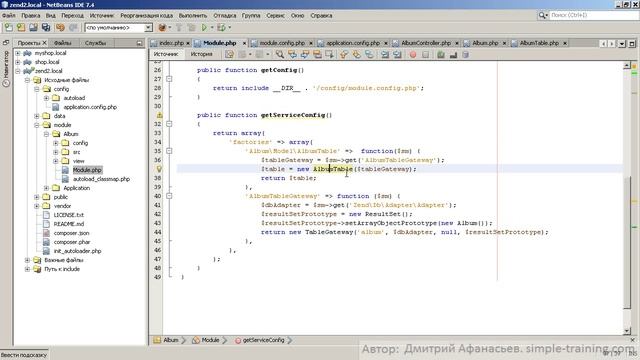Image resolution: width=640 pixels, height=360 pixels.
Task: Click the New File toolbar icon
Action: (x=9, y=27)
